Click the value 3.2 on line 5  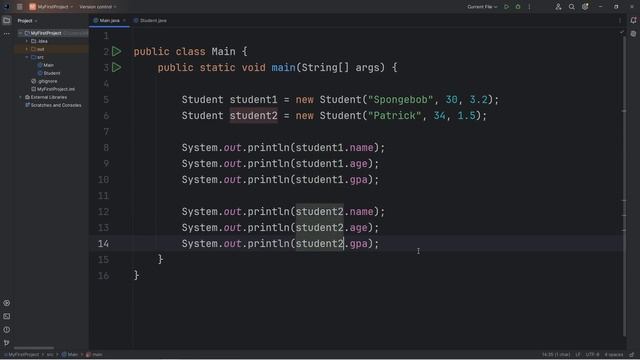478,100
